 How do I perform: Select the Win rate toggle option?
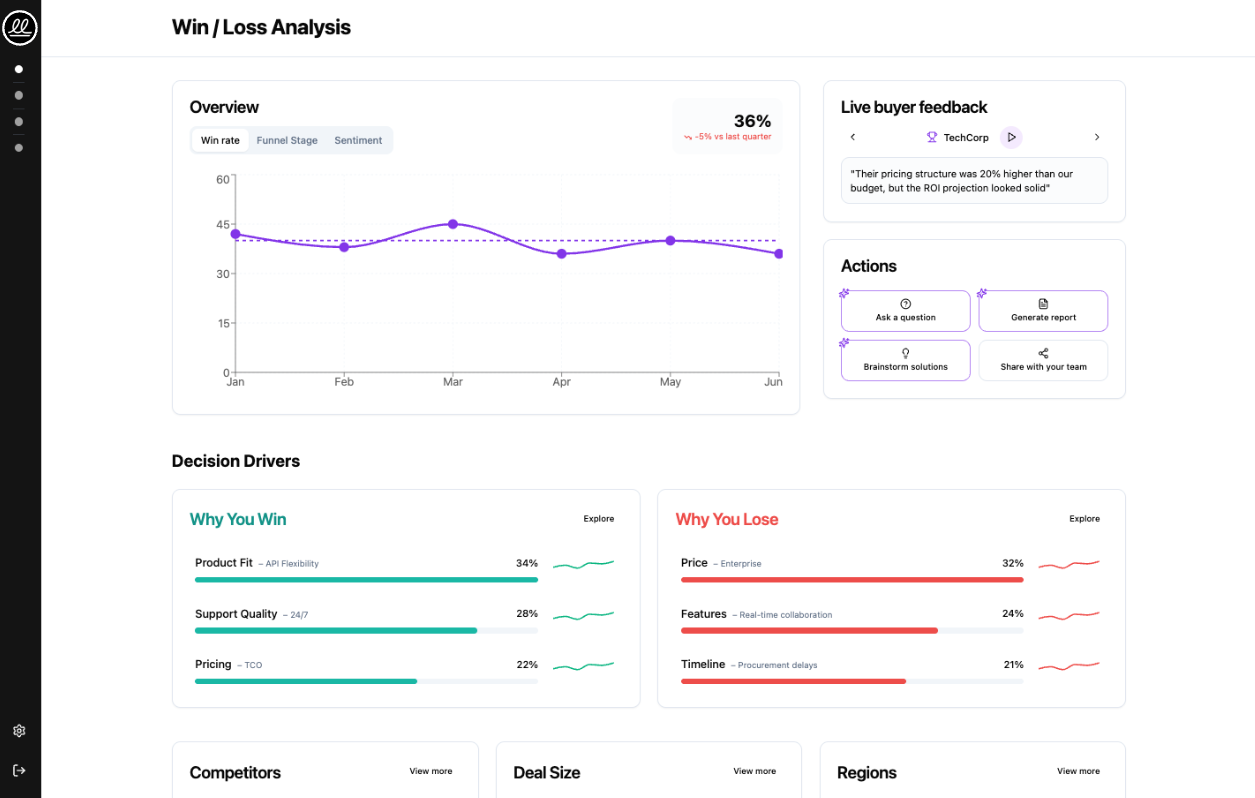point(220,140)
